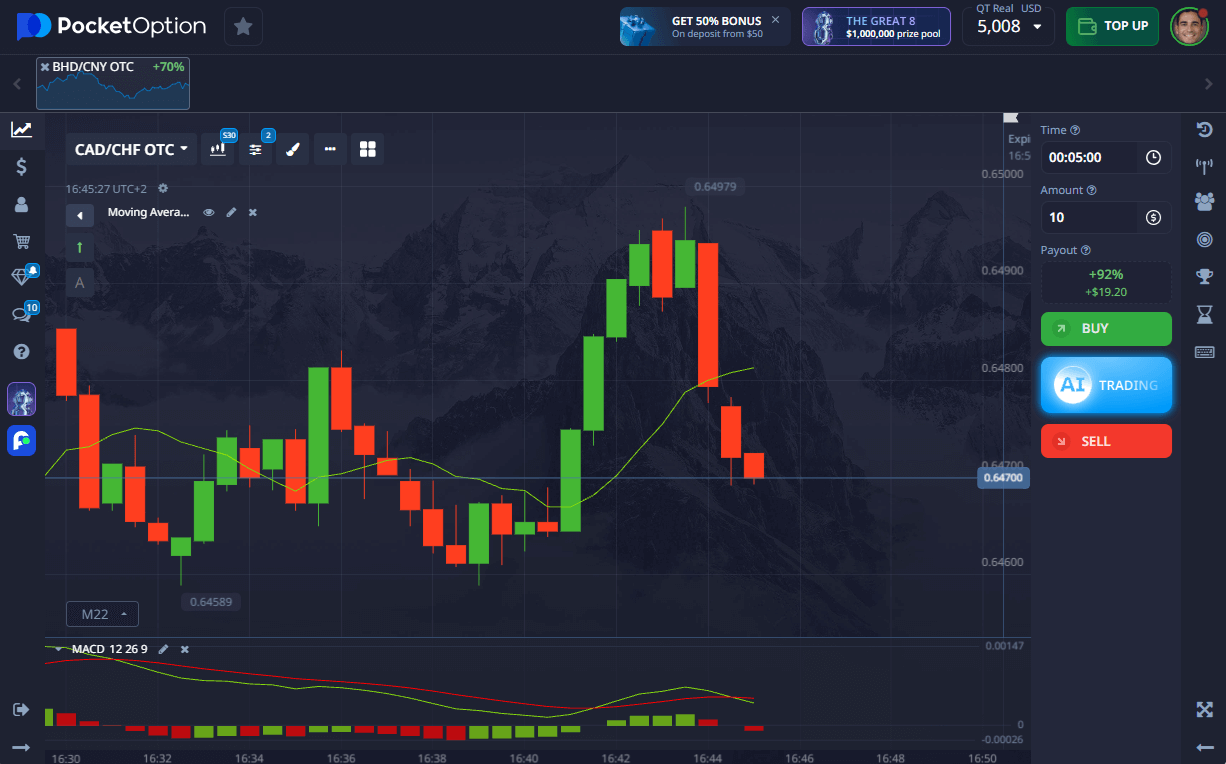Click the green BUY button
This screenshot has width=1226, height=764.
1105,328
